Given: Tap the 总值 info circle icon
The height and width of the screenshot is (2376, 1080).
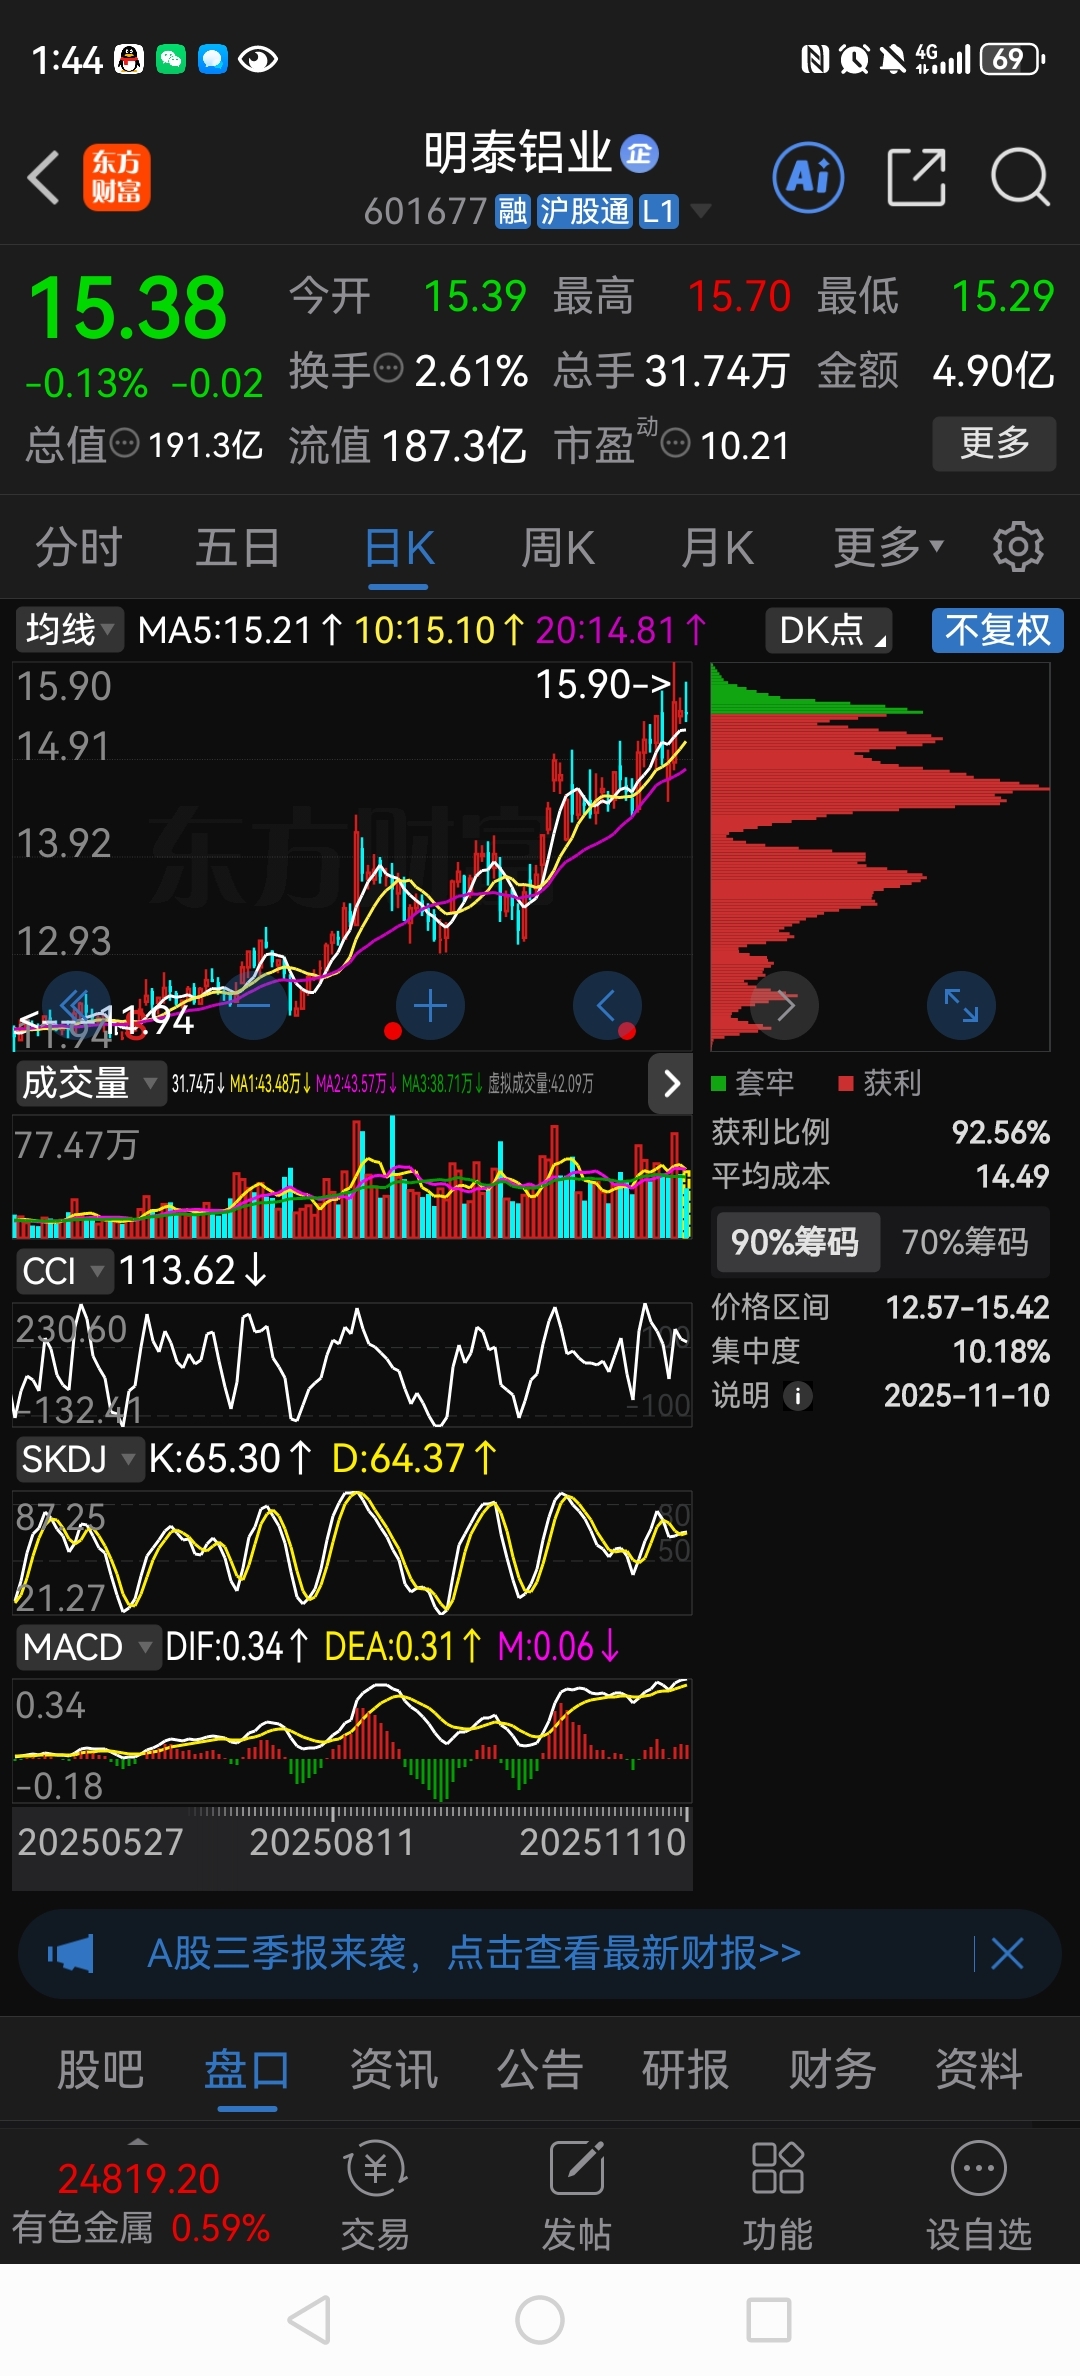Looking at the screenshot, I should click(x=124, y=443).
